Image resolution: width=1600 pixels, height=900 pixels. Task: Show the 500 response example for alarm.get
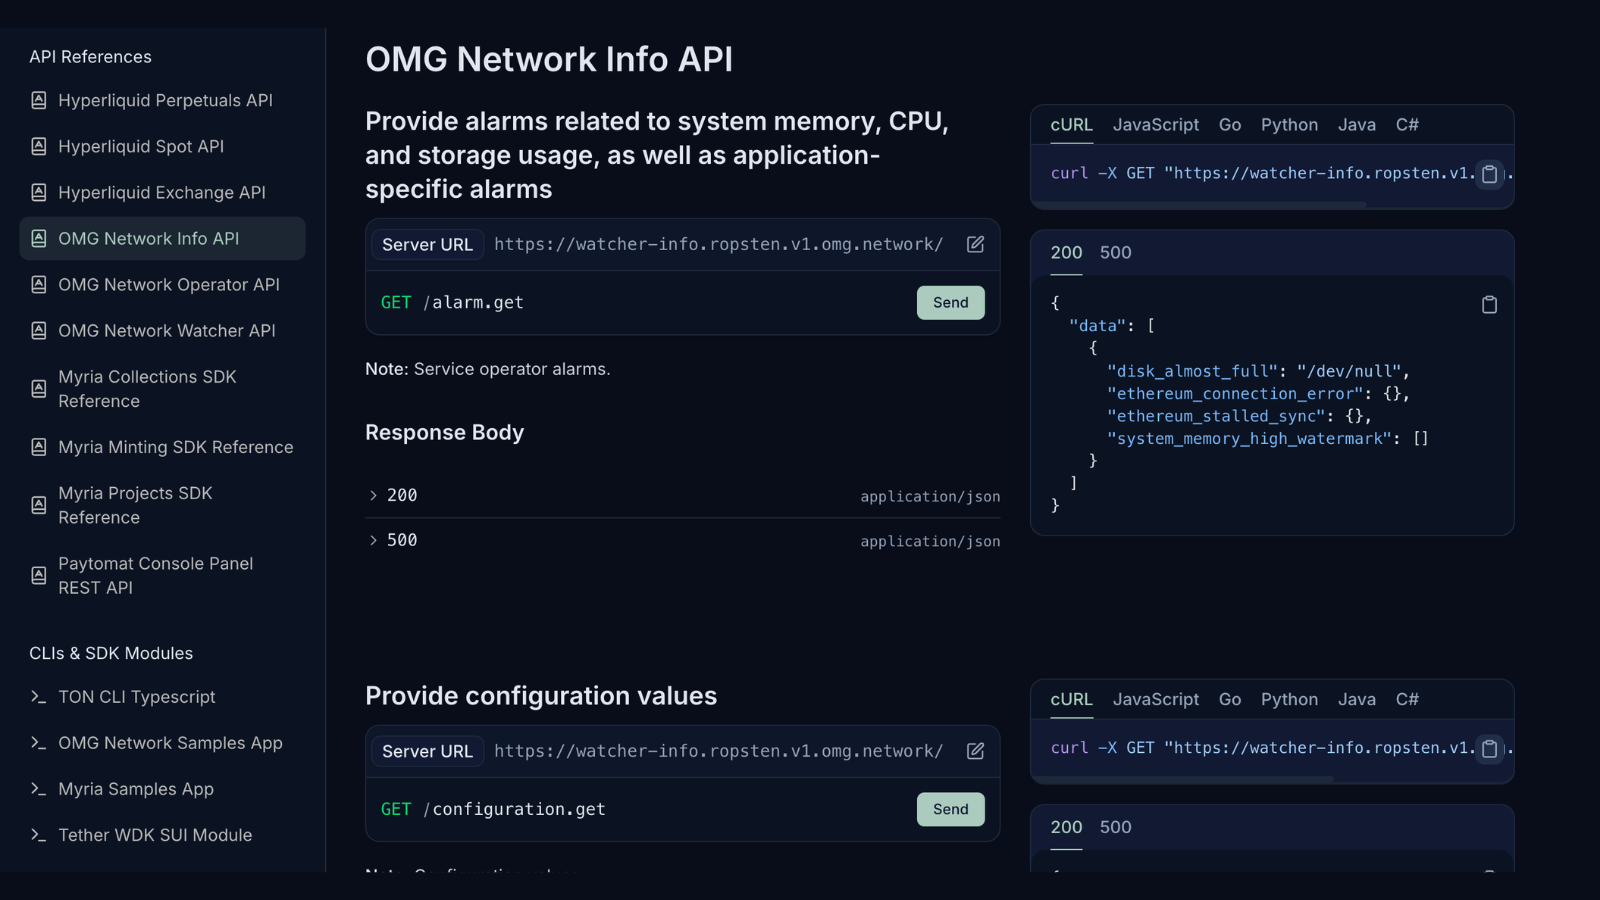1116,253
